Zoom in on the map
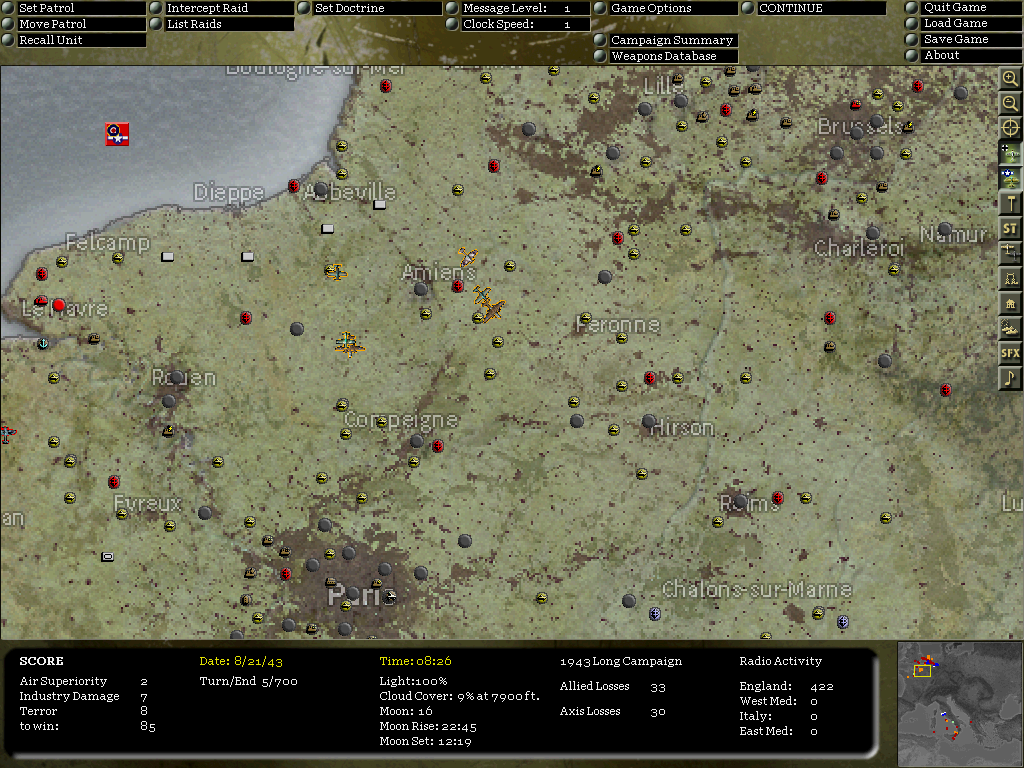1024x768 pixels. (1010, 79)
